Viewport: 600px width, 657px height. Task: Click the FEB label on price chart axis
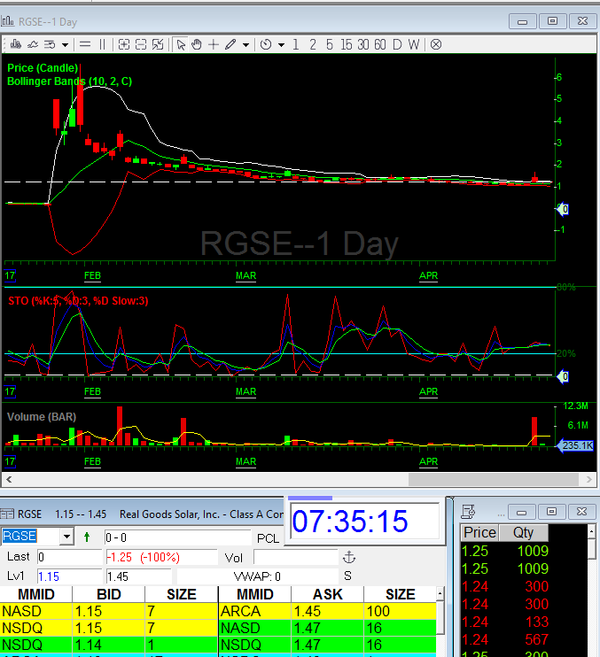pyautogui.click(x=93, y=276)
